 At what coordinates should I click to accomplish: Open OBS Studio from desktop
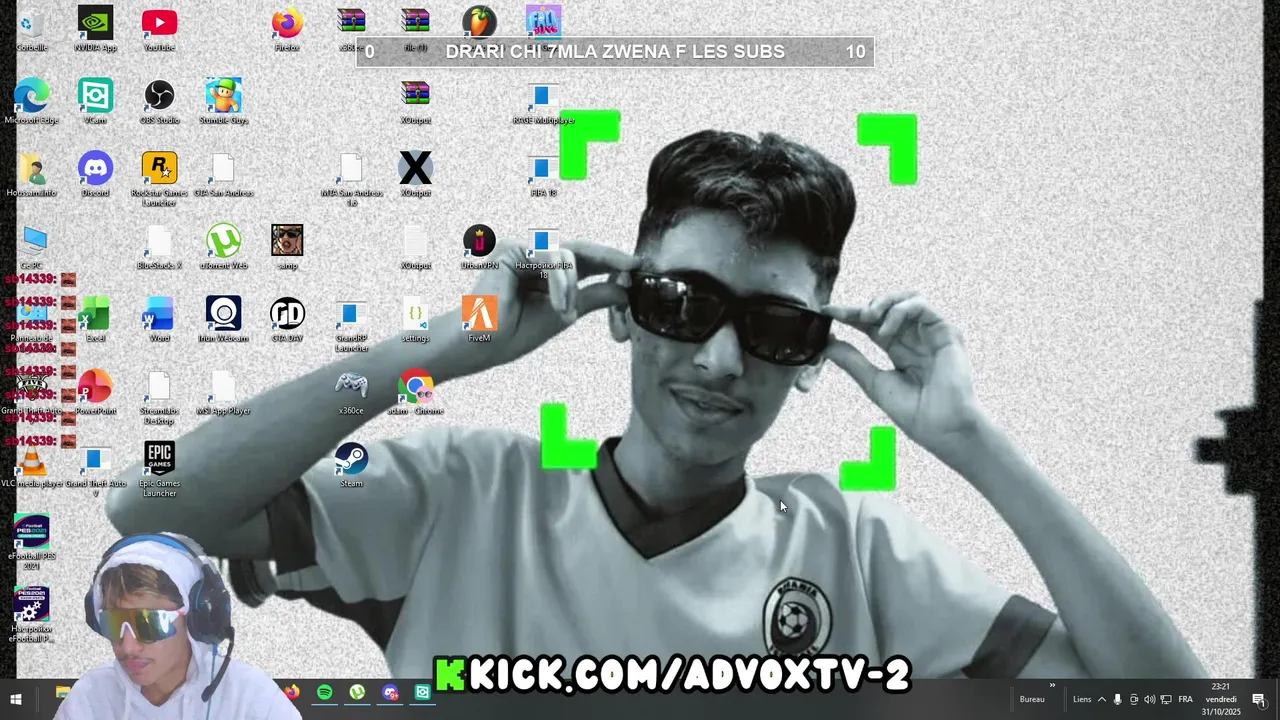click(x=159, y=103)
